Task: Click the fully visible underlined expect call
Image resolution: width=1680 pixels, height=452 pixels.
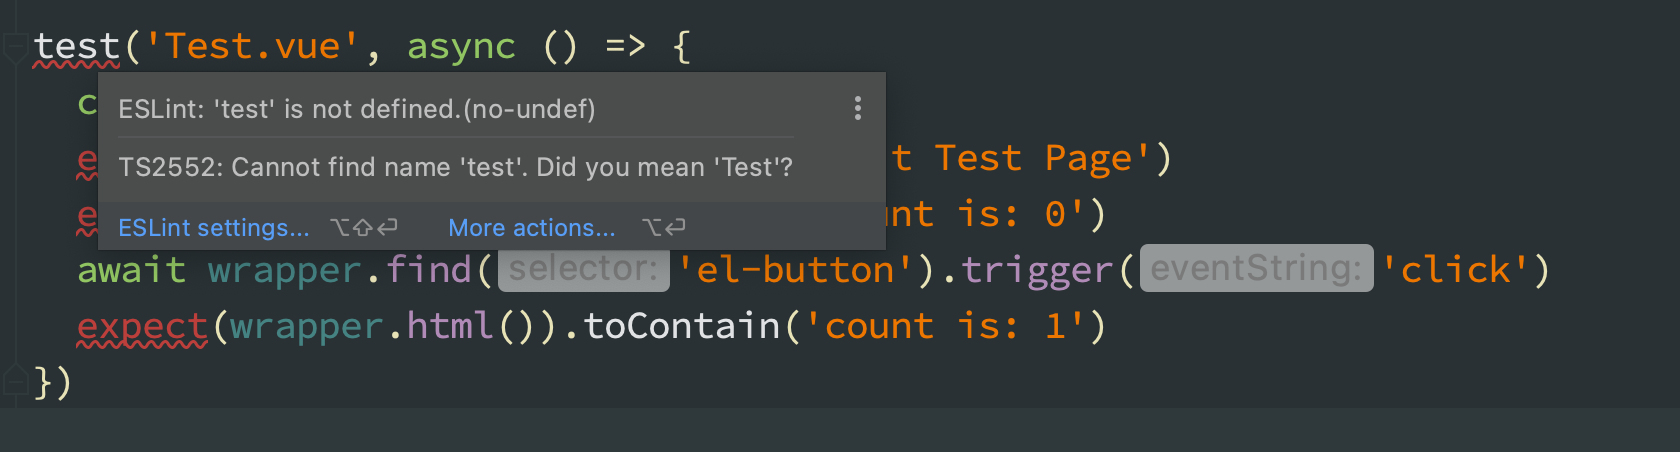Action: [x=142, y=326]
